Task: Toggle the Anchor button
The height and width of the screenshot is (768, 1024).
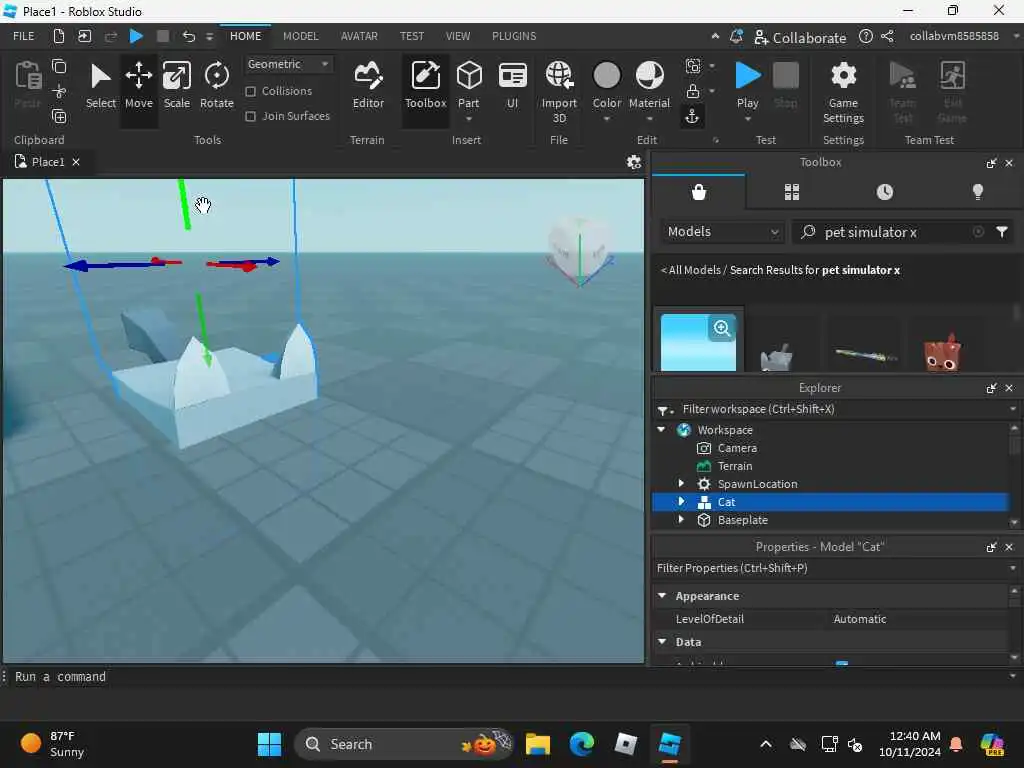Action: coord(692,117)
